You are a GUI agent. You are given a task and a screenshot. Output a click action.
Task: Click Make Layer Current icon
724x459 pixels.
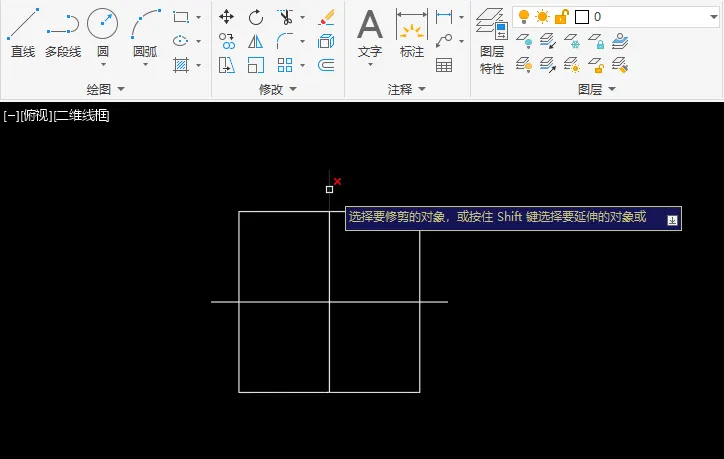pyautogui.click(x=620, y=41)
